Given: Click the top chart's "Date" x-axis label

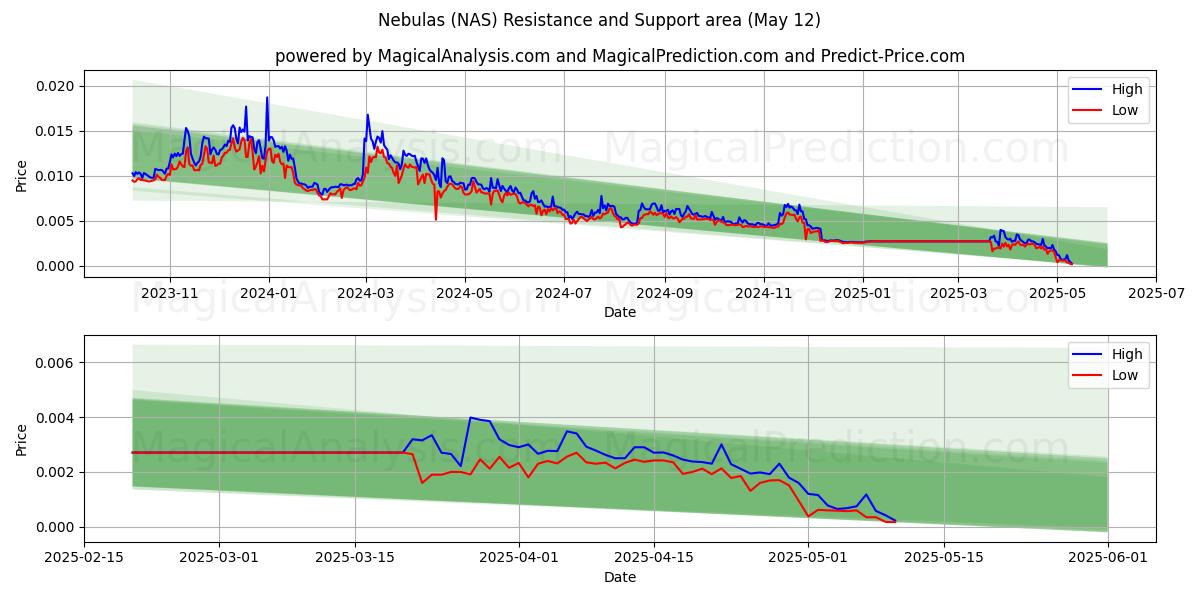Looking at the screenshot, I should [620, 312].
